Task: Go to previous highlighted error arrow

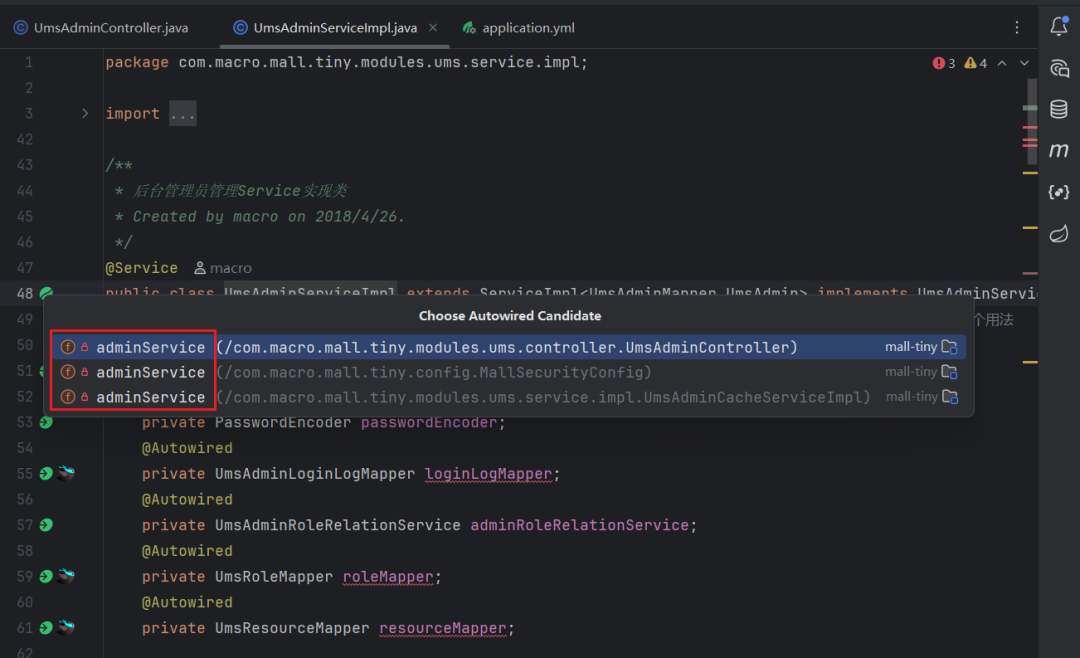Action: coord(1004,63)
